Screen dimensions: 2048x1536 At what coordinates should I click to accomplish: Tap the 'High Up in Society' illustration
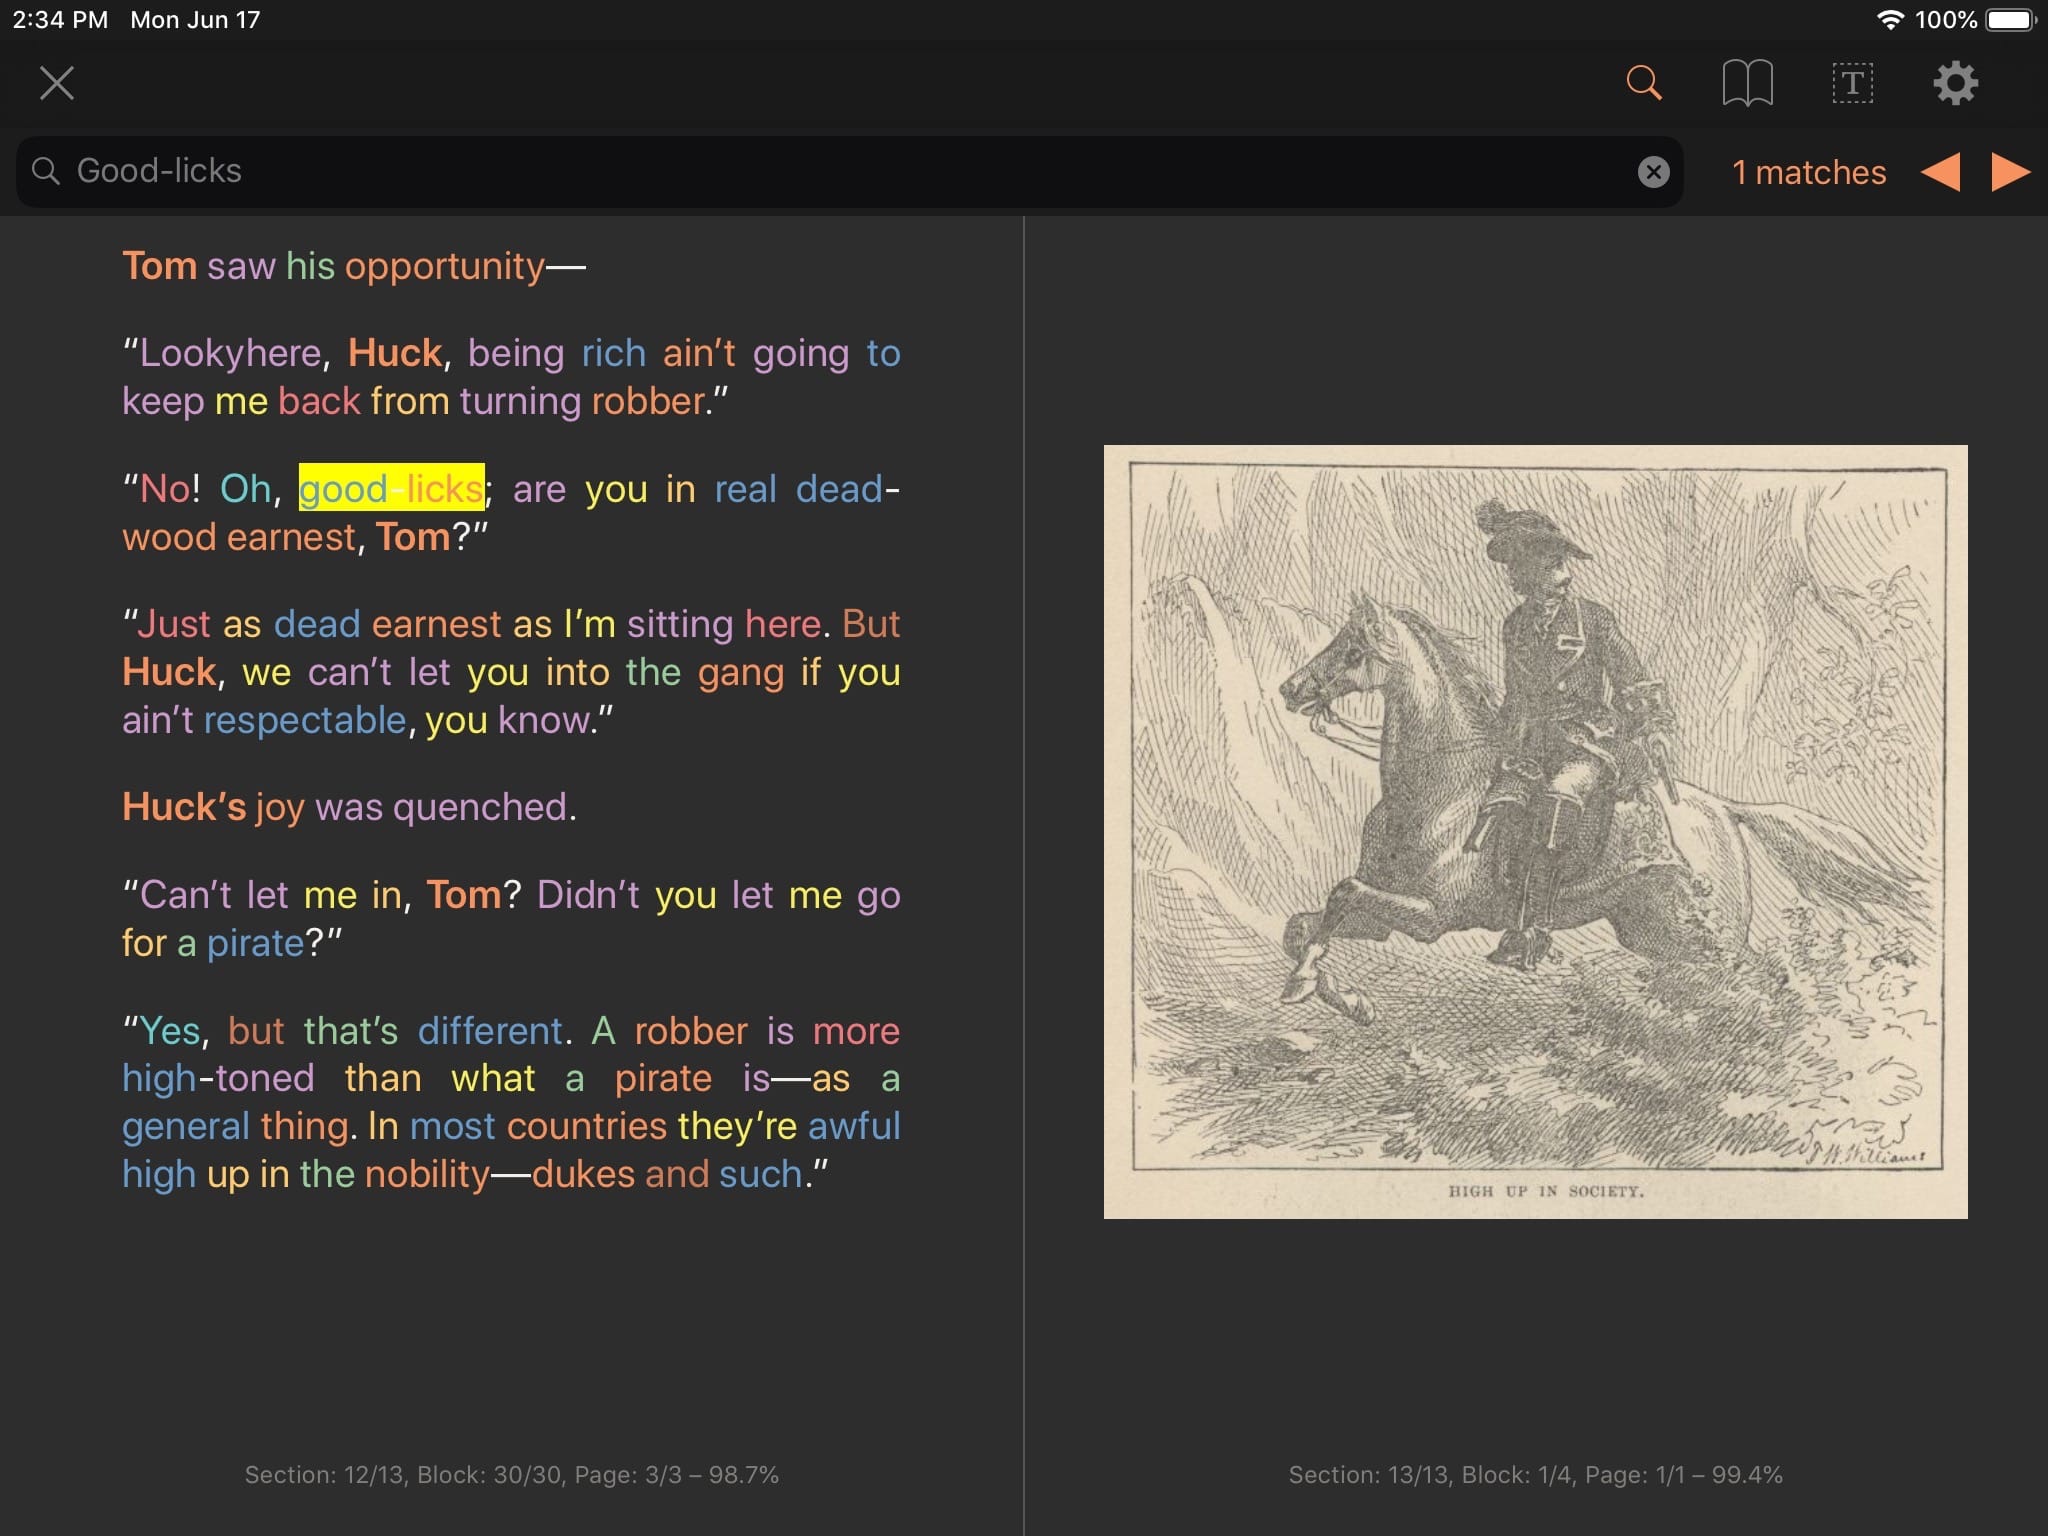[x=1535, y=831]
